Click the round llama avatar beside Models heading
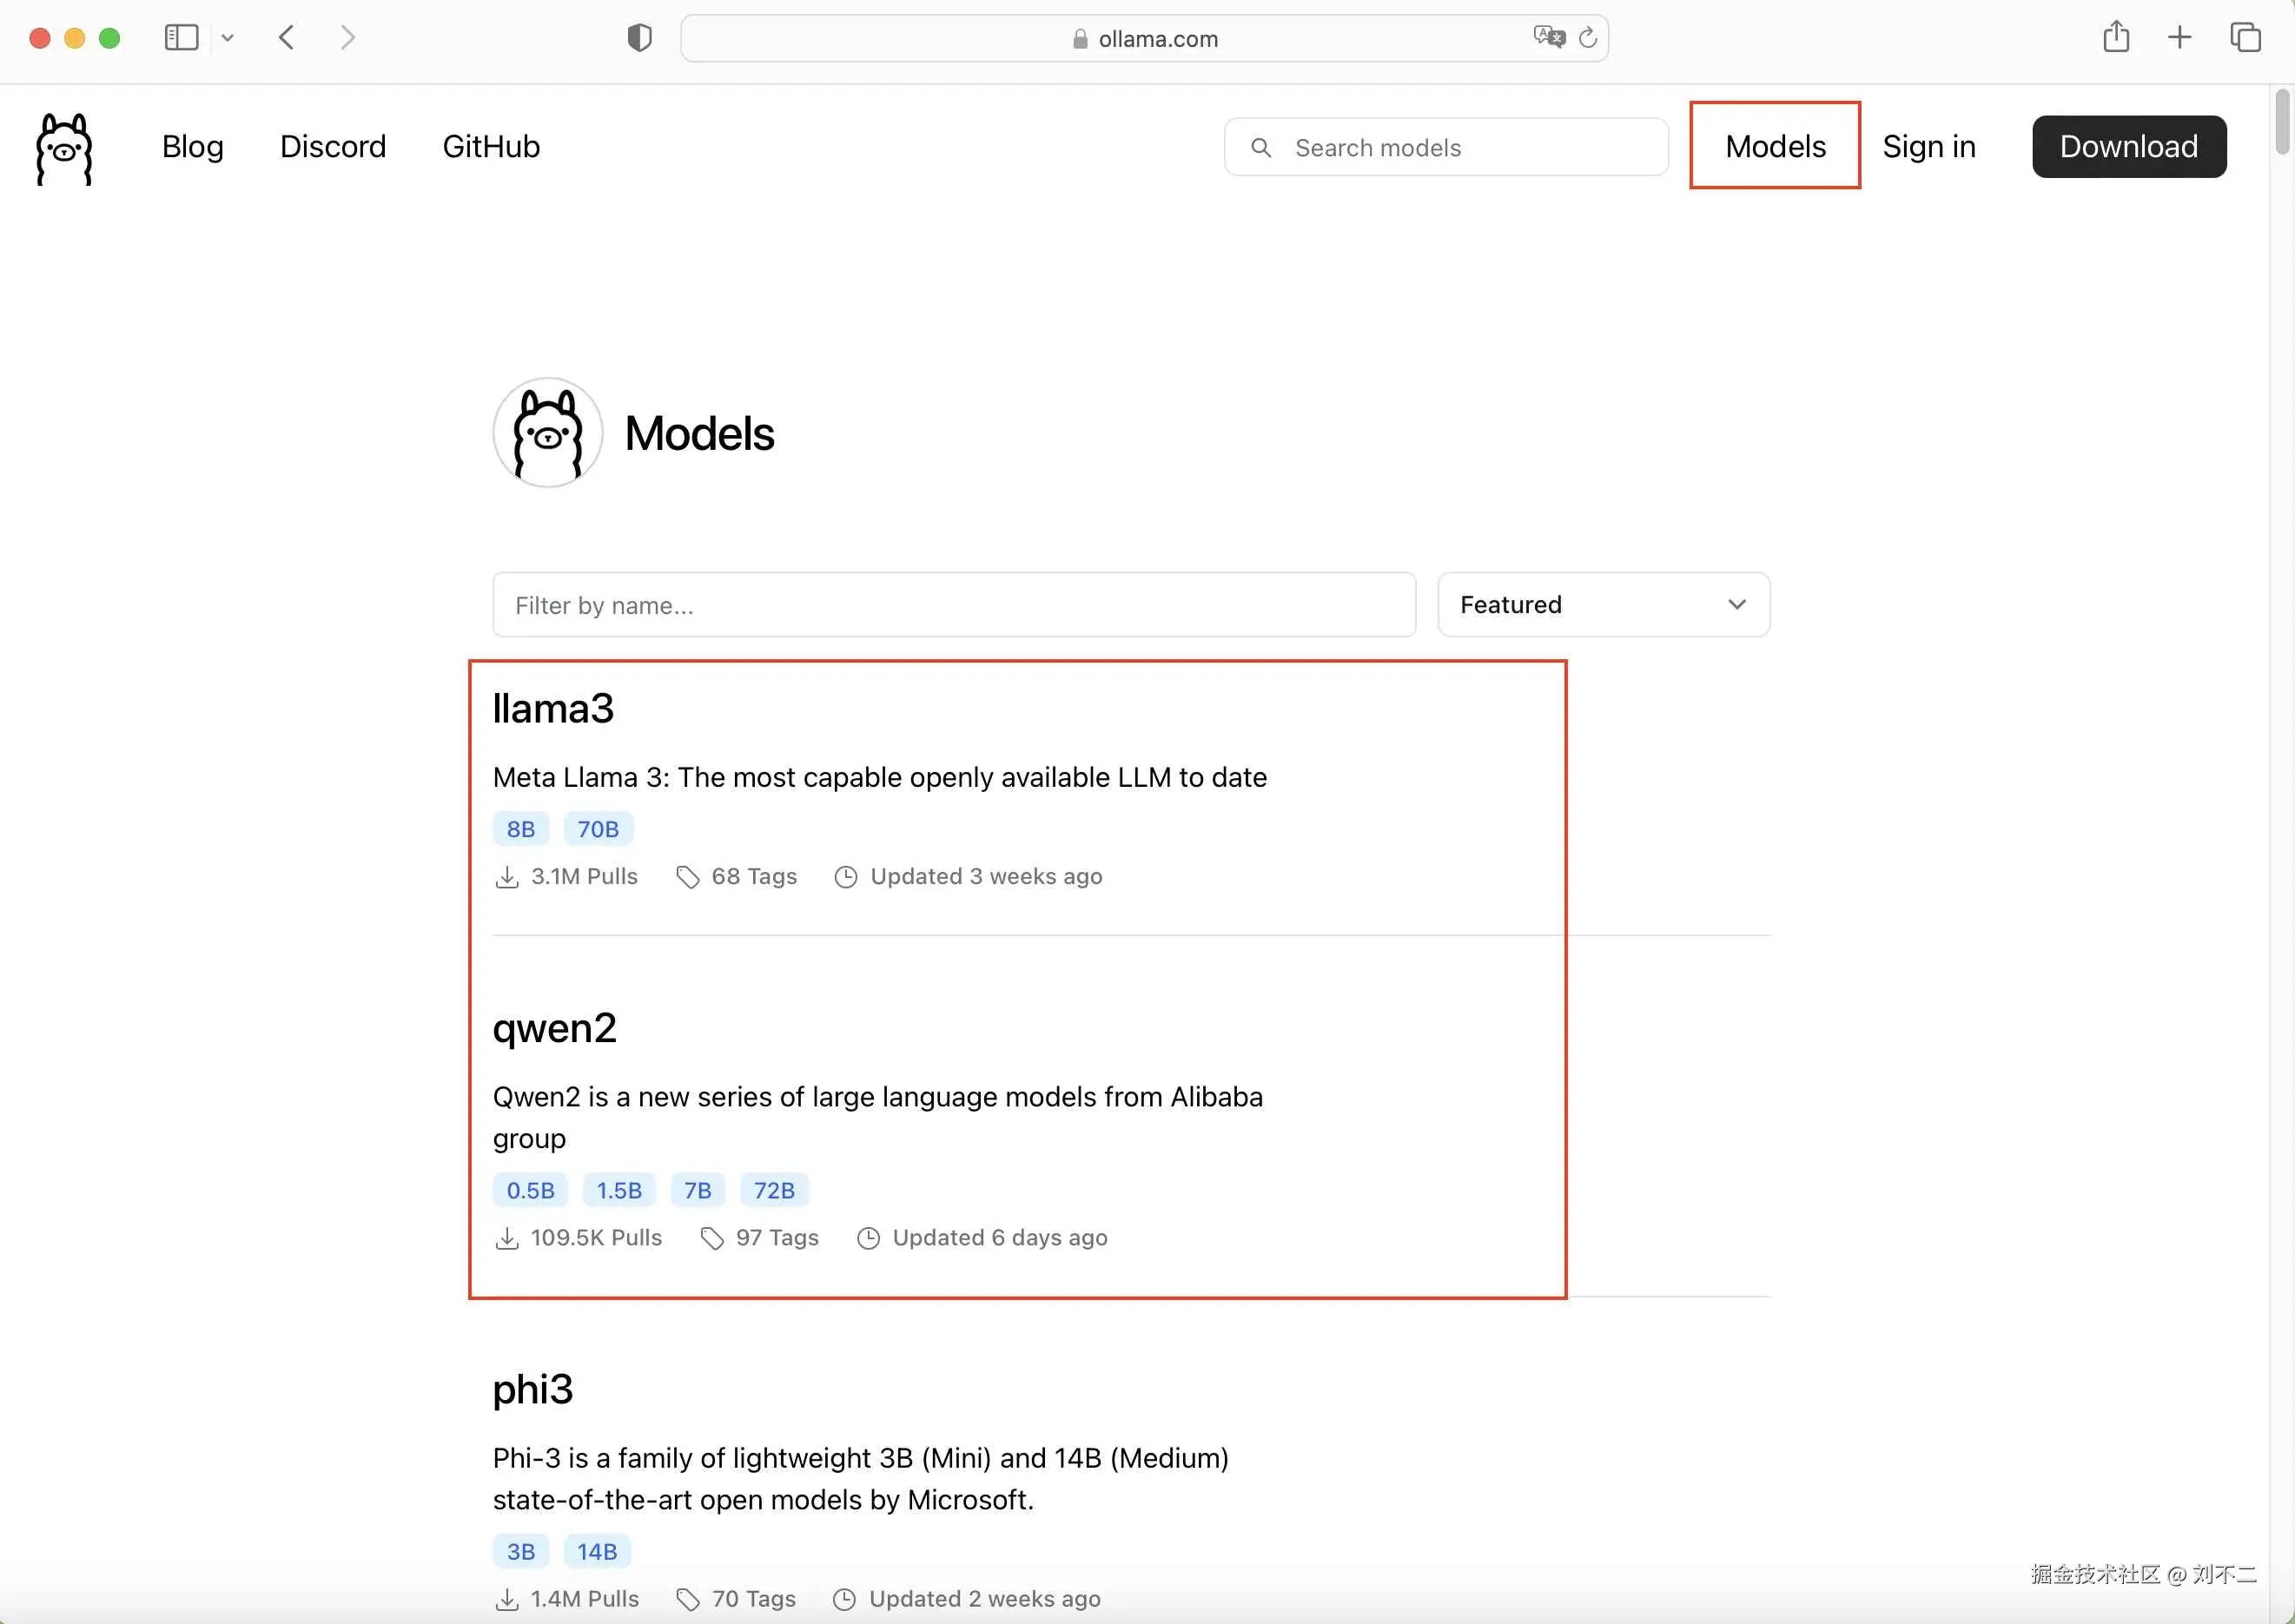The width and height of the screenshot is (2295, 1624). pyautogui.click(x=548, y=433)
